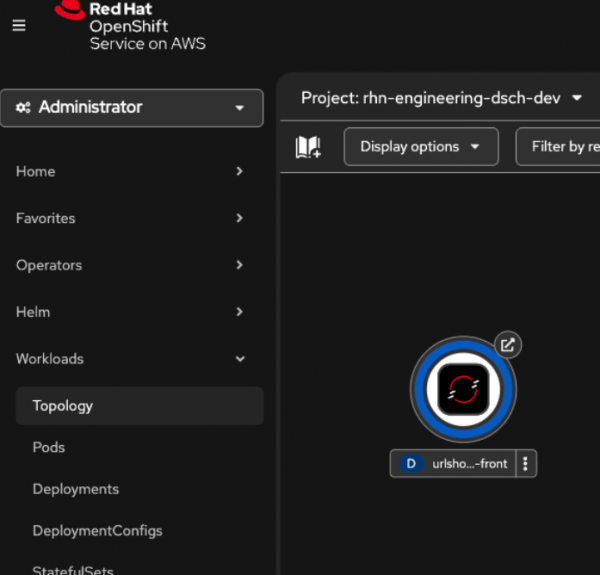600x575 pixels.
Task: Go to the Pods page
Action: (x=49, y=447)
